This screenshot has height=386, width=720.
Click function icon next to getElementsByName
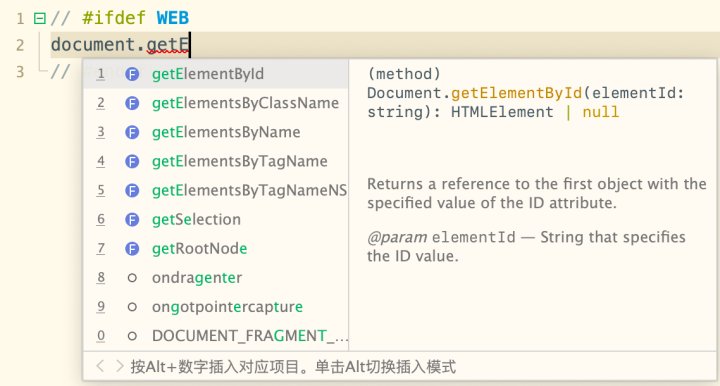132,132
